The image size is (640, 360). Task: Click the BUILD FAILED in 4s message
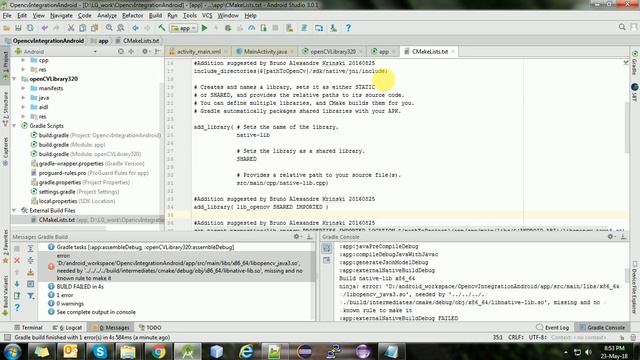click(80, 287)
